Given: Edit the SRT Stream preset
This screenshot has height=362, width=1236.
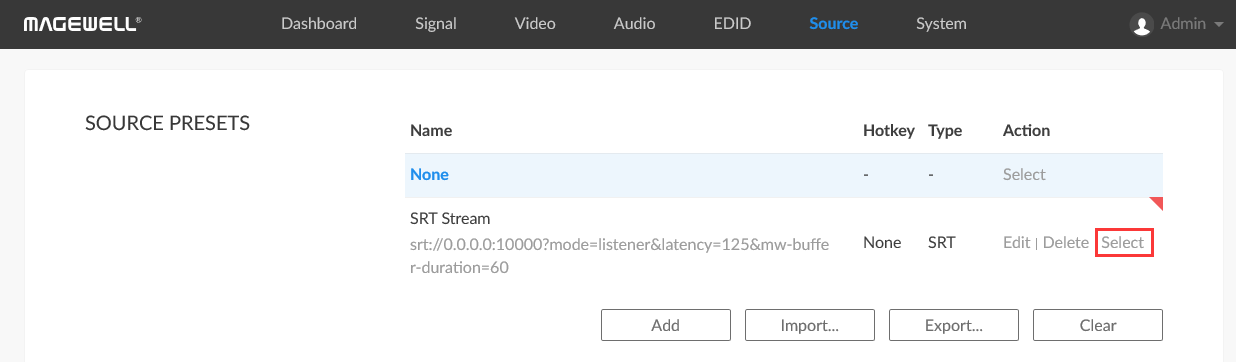Looking at the screenshot, I should tap(1016, 242).
